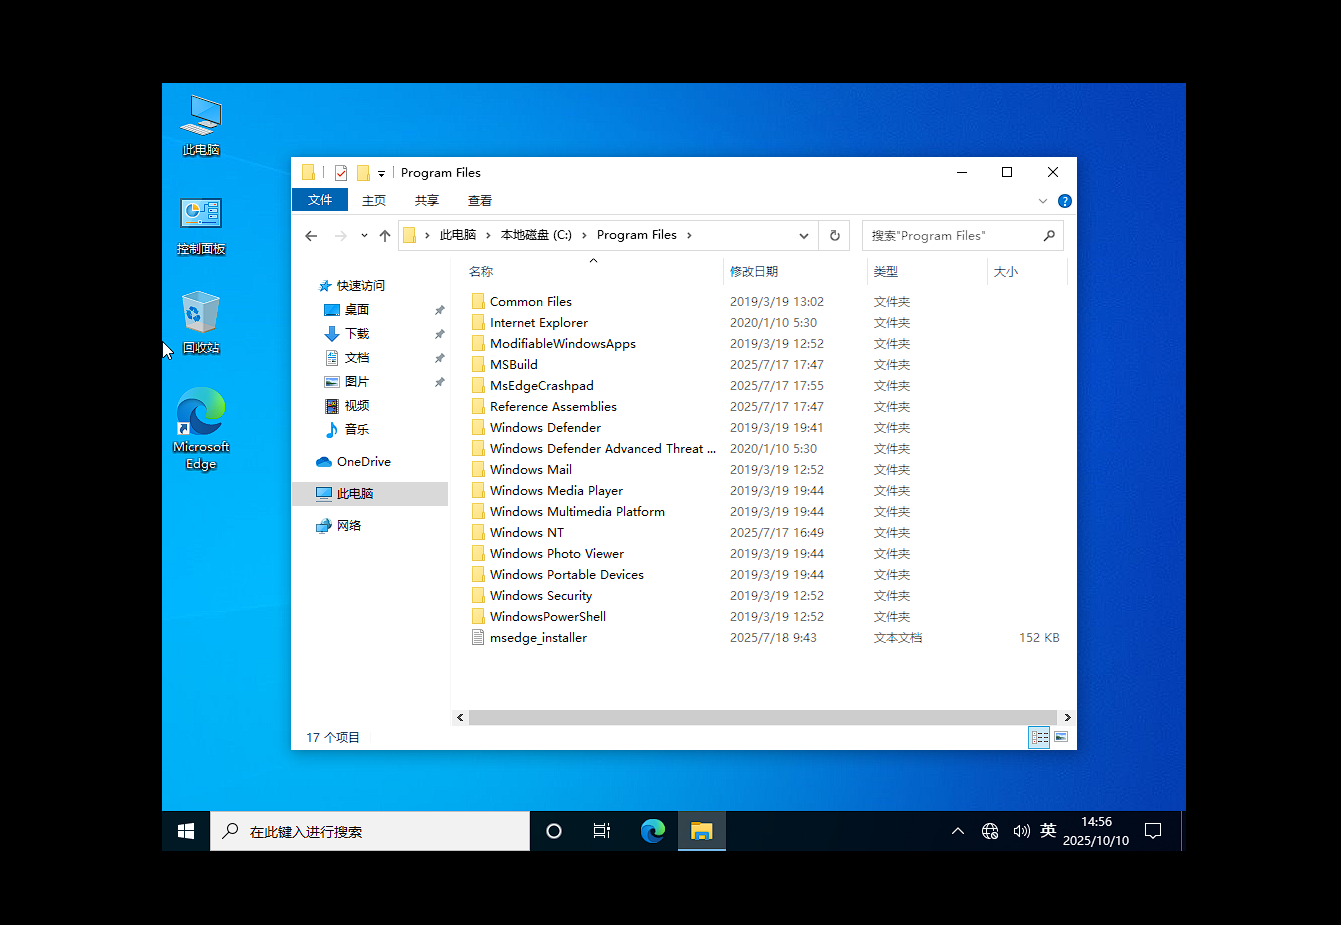Select OneDrive in the navigation pane
This screenshot has width=1341, height=925.
pos(363,462)
